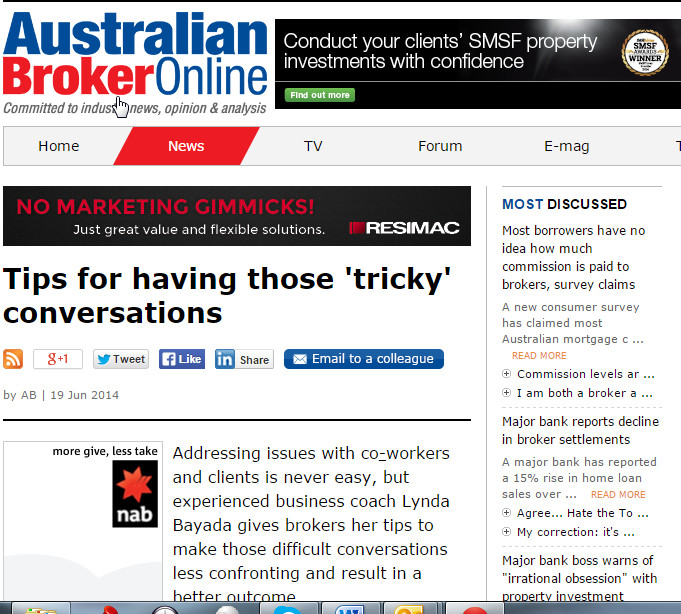Click the MOST DISCUSSED heading
681x614 pixels.
click(x=564, y=204)
